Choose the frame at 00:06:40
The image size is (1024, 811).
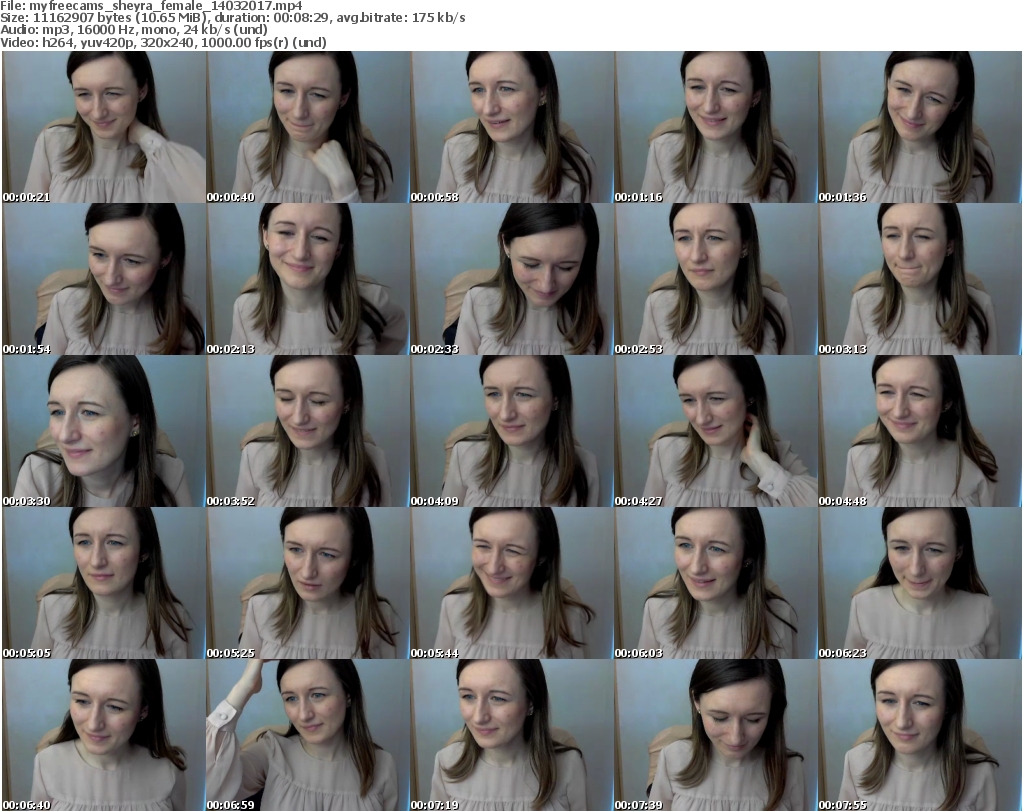[x=104, y=735]
